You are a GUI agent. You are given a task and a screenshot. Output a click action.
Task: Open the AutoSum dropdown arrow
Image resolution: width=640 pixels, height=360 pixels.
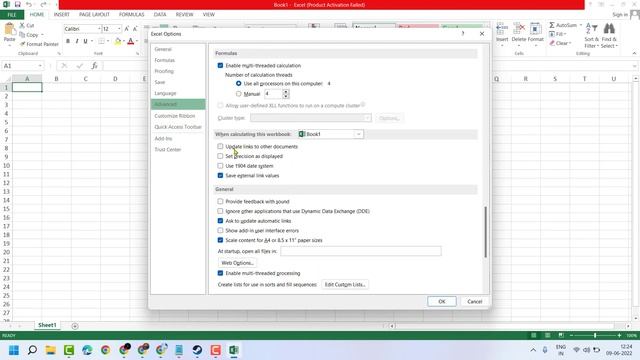coord(581,25)
